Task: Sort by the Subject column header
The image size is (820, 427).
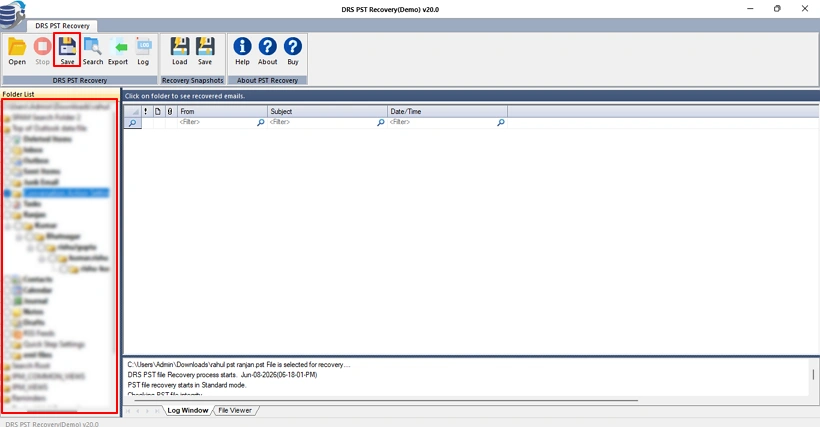Action: coord(327,111)
